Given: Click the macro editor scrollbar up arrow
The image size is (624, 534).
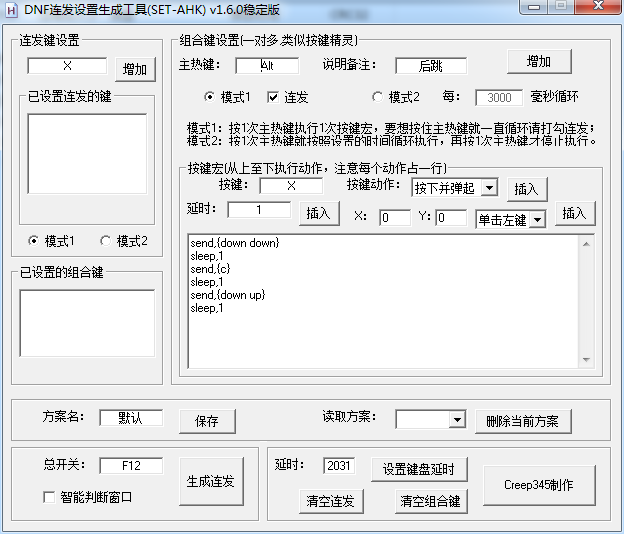Looking at the screenshot, I should click(x=586, y=244).
